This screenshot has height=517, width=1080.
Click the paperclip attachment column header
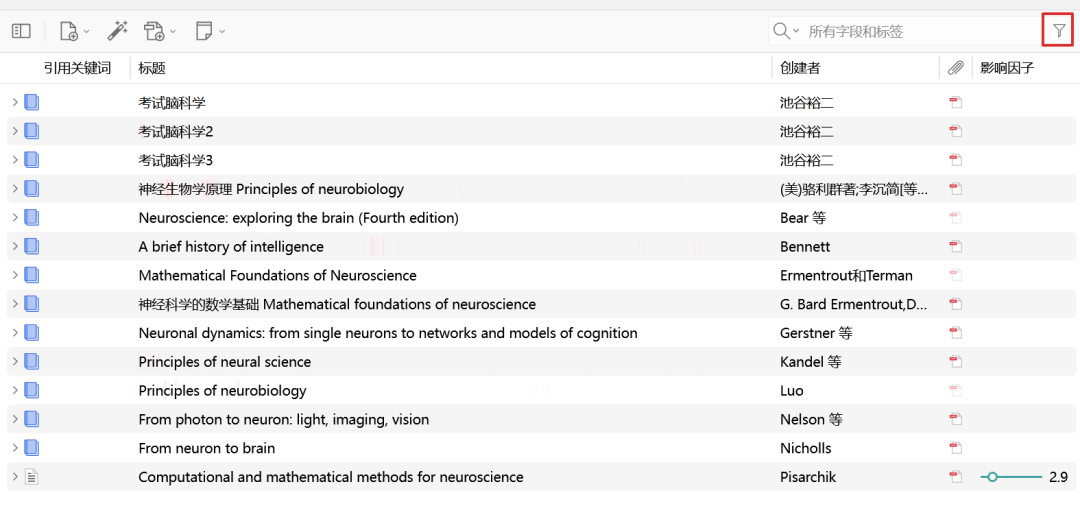pos(955,68)
